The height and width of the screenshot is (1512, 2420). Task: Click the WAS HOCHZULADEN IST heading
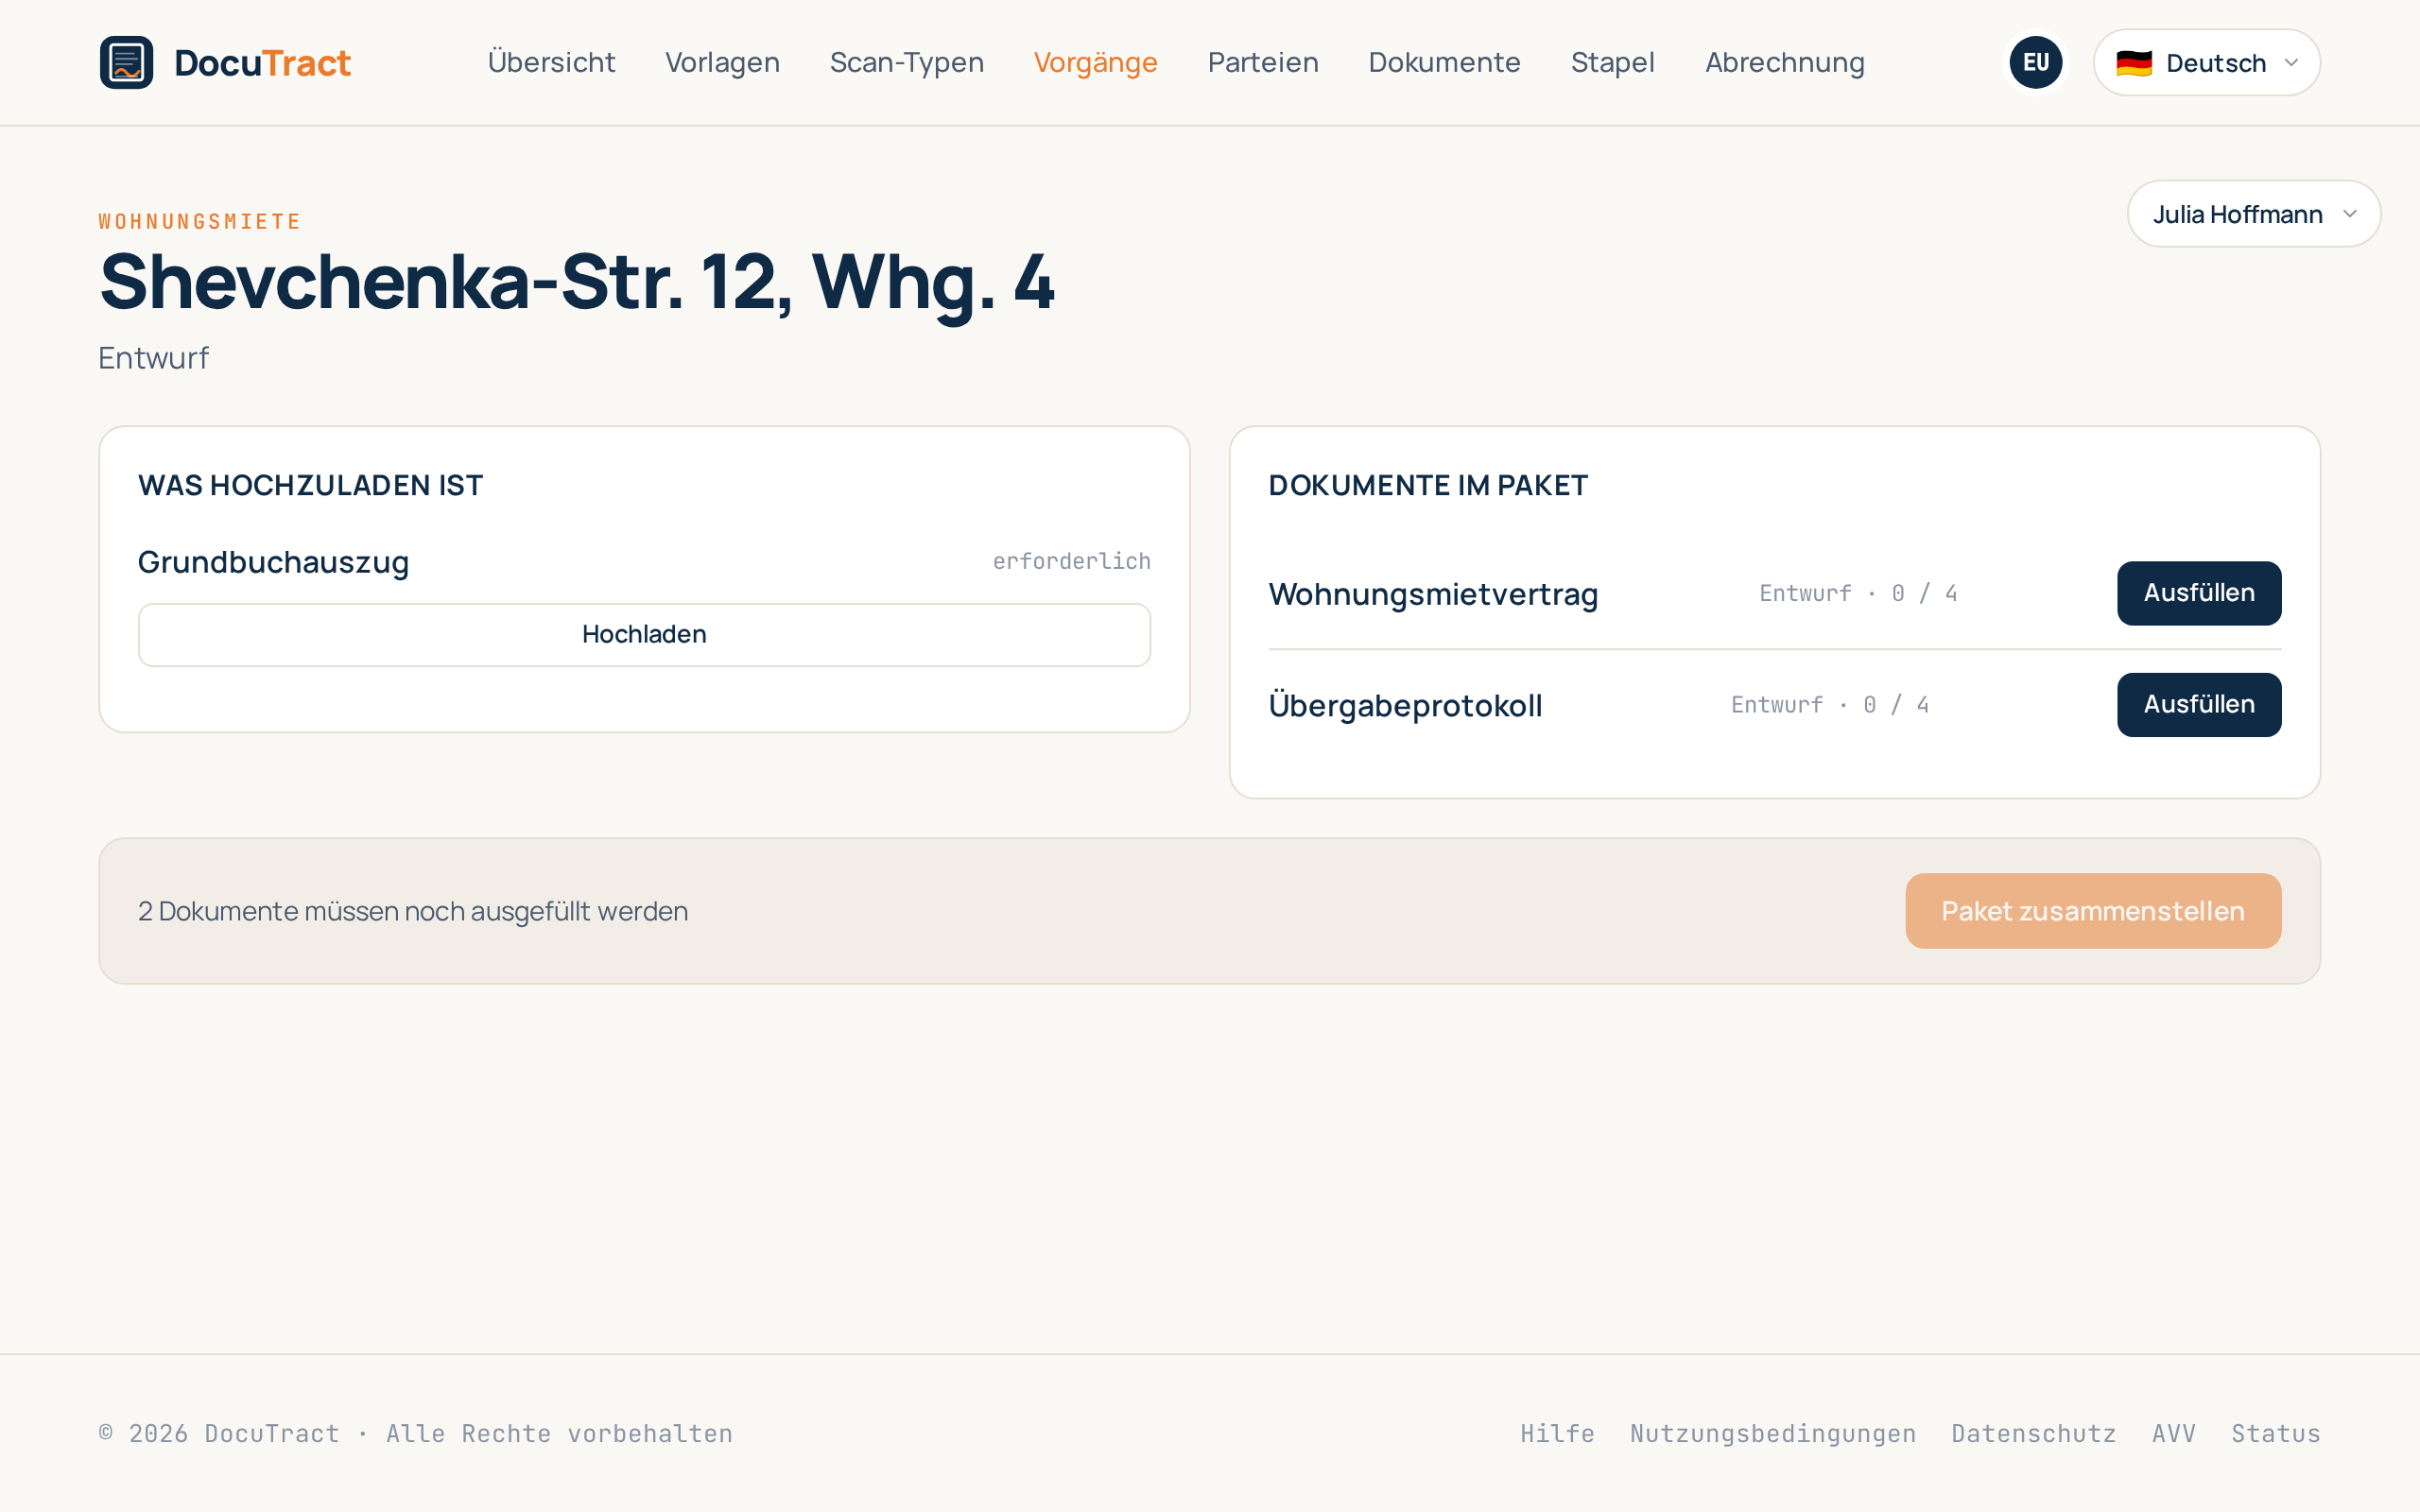click(x=310, y=485)
